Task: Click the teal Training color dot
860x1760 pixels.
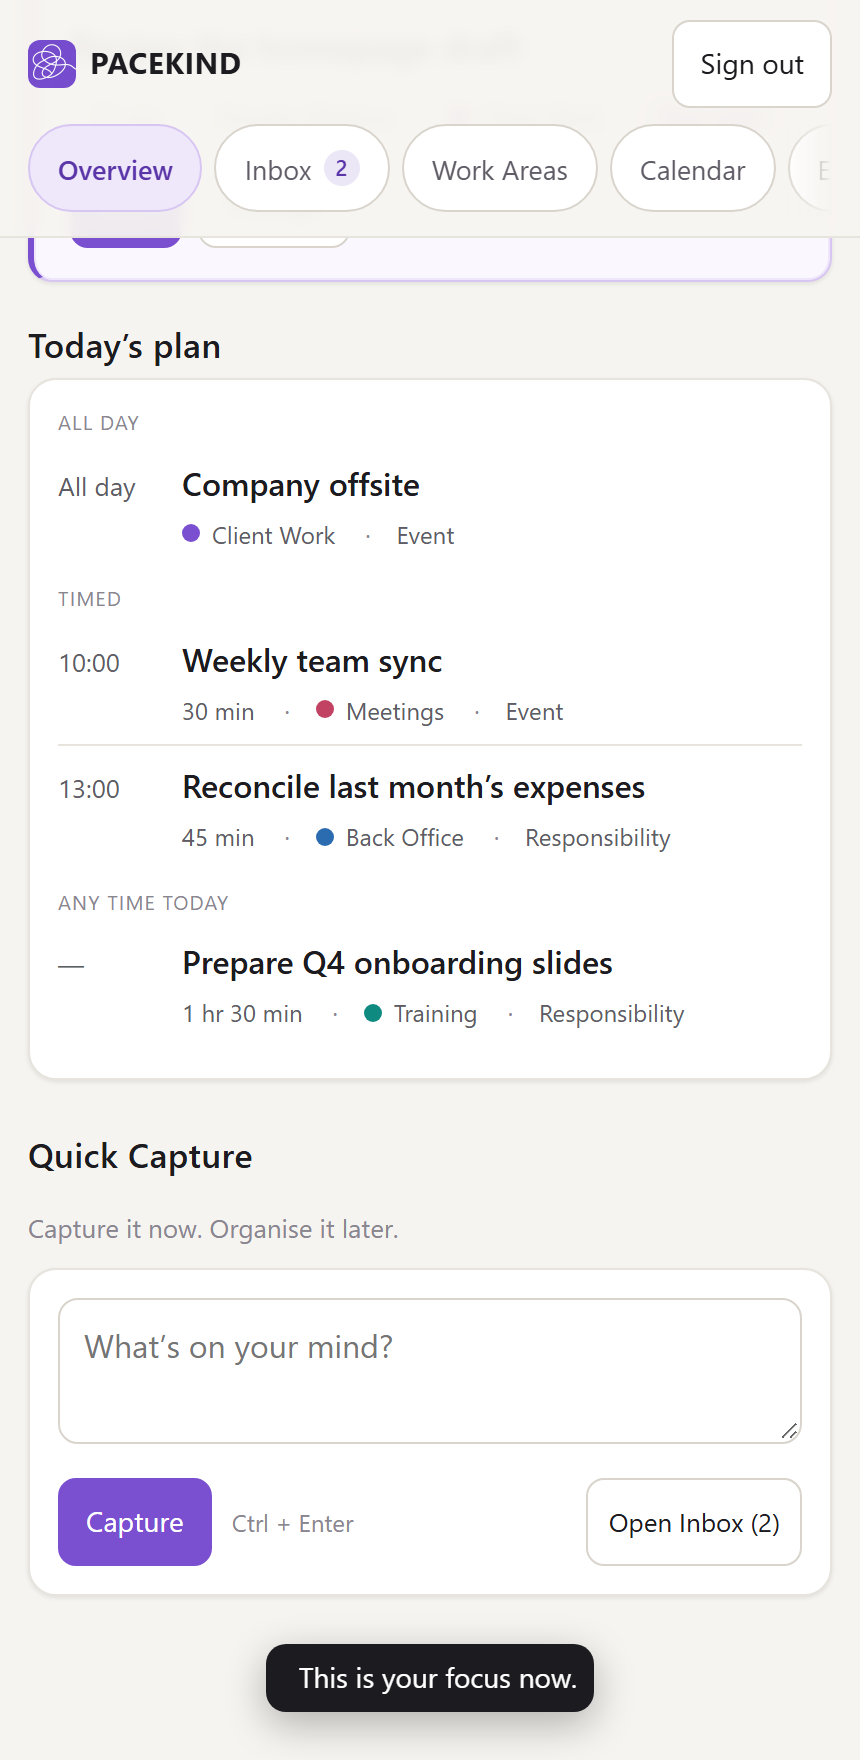Action: (373, 1012)
